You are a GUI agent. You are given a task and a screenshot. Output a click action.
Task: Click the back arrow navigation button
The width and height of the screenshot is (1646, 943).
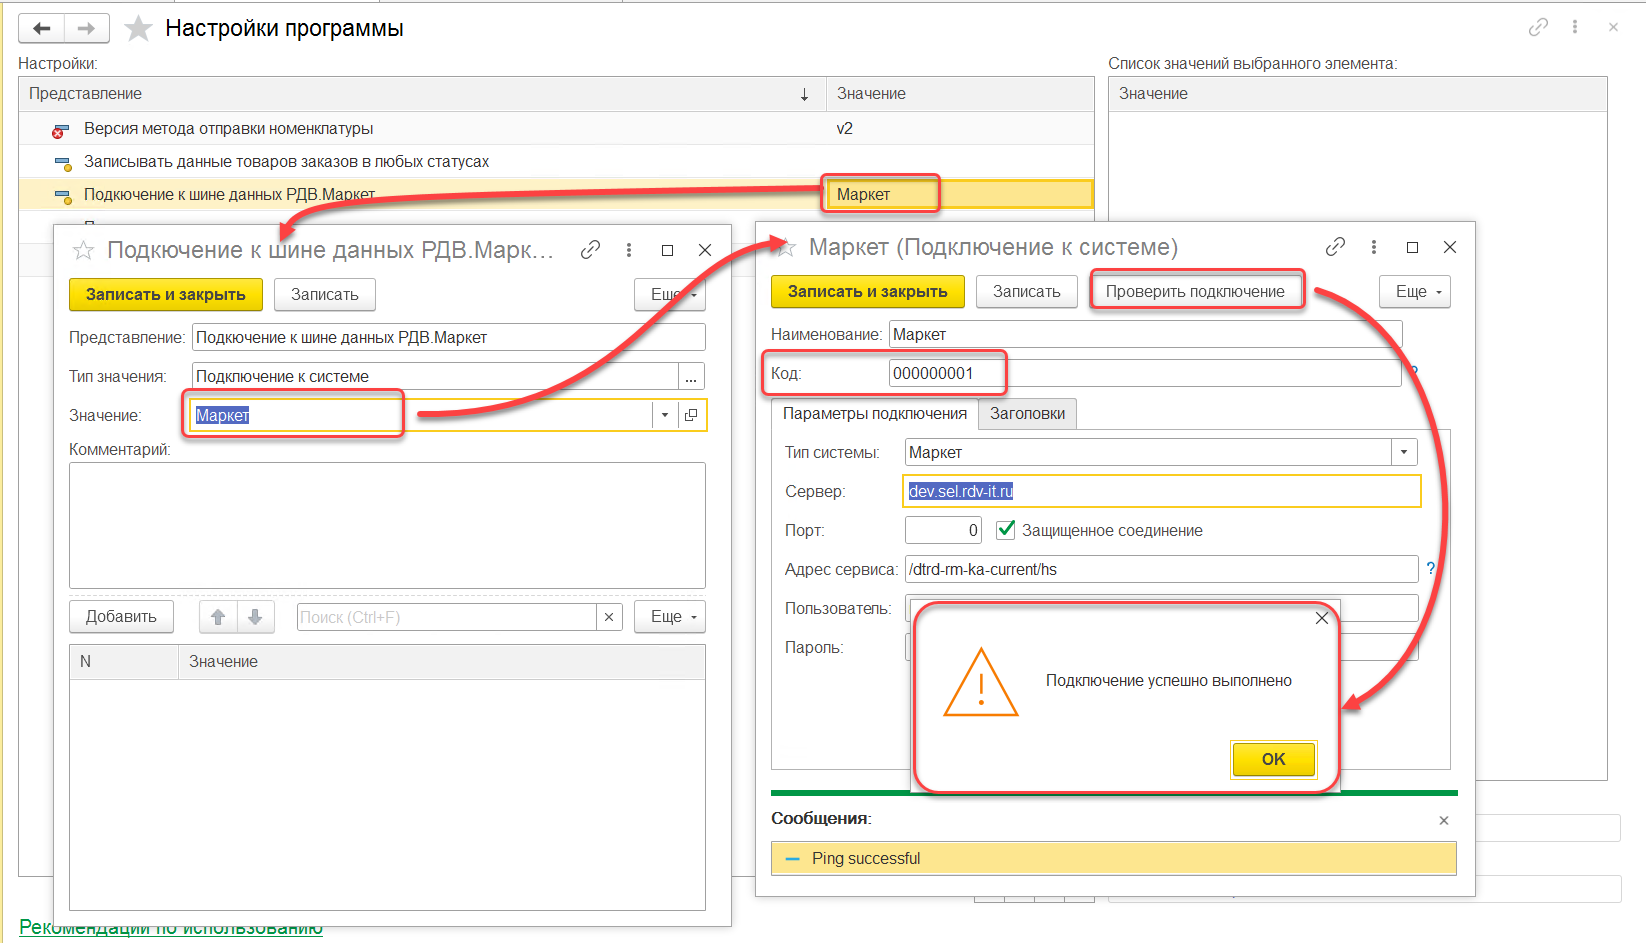[x=42, y=29]
